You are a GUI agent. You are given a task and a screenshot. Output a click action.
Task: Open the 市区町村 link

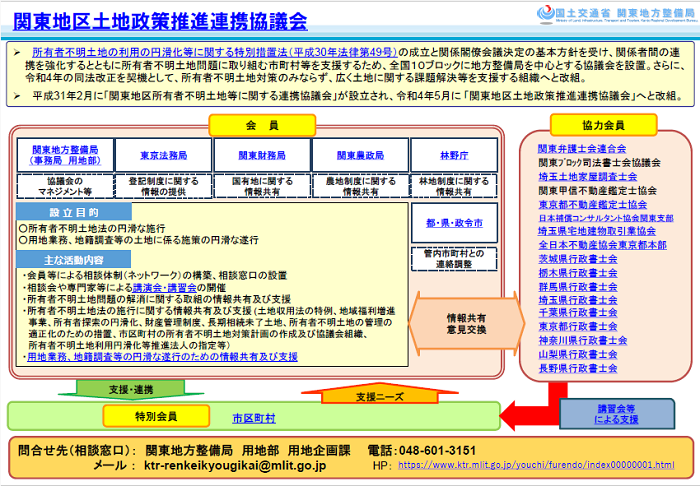(254, 418)
